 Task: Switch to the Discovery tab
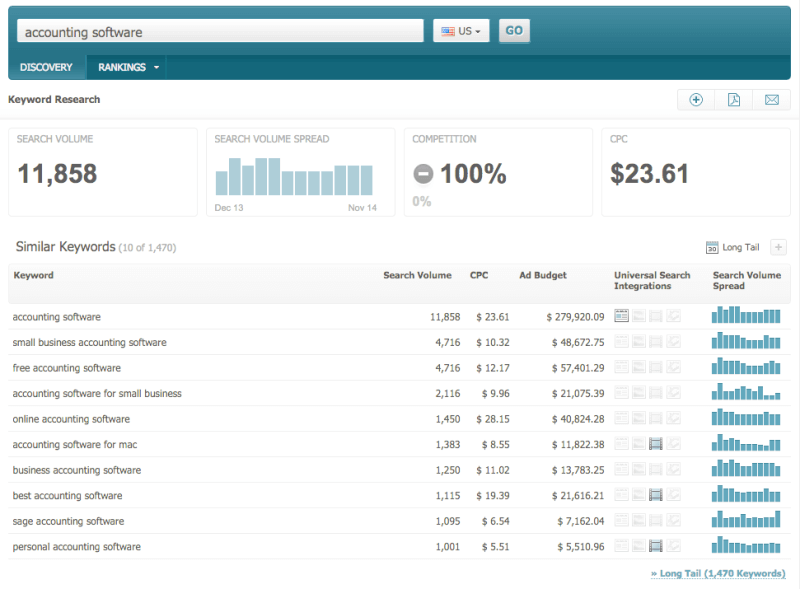tap(46, 68)
